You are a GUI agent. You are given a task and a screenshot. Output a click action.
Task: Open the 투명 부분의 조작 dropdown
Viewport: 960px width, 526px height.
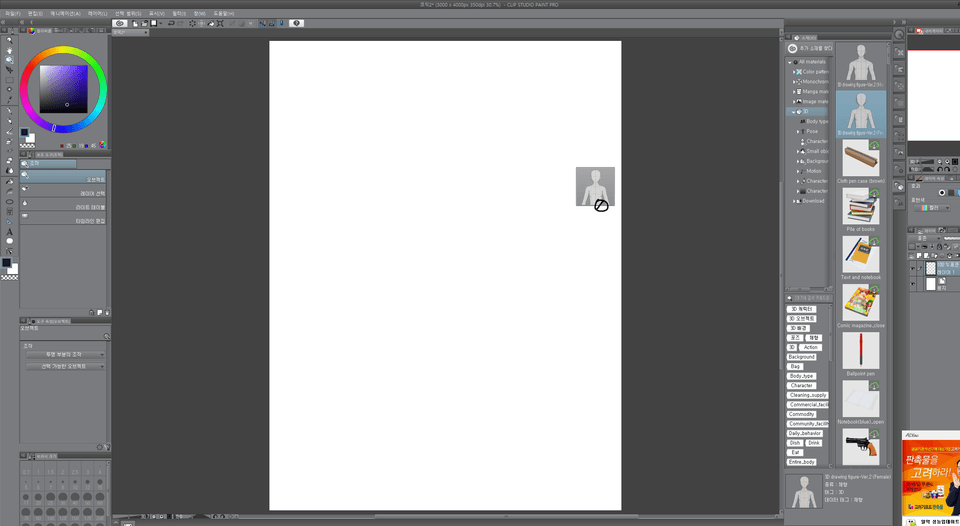pos(65,355)
